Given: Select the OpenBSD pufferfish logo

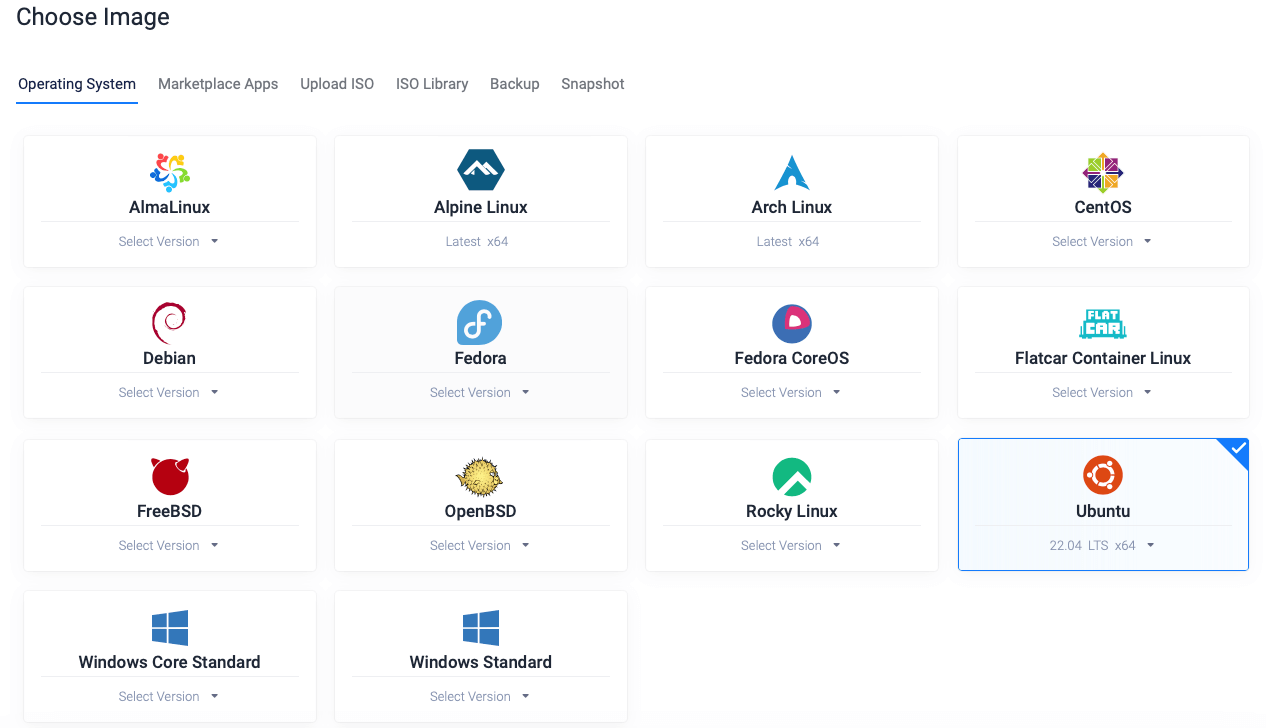Looking at the screenshot, I should (480, 477).
